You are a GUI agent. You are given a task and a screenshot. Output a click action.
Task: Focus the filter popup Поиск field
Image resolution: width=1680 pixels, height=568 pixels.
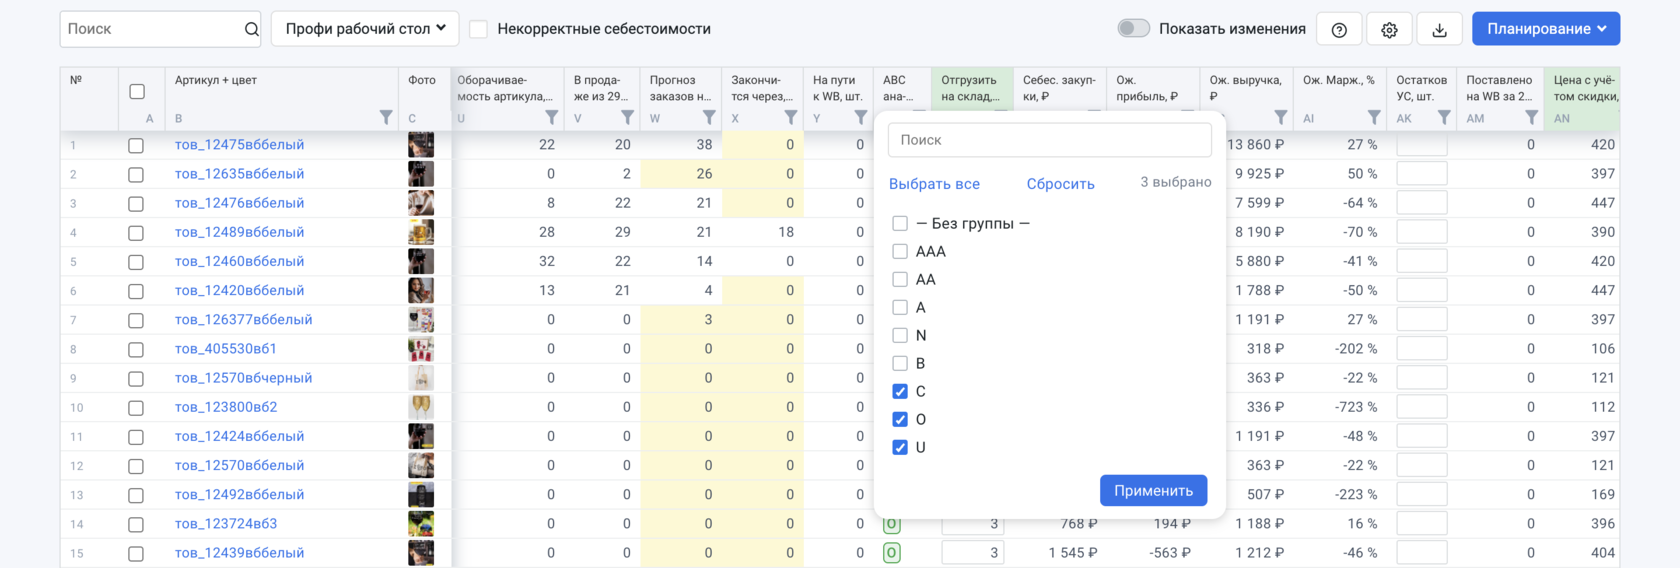pyautogui.click(x=1049, y=140)
